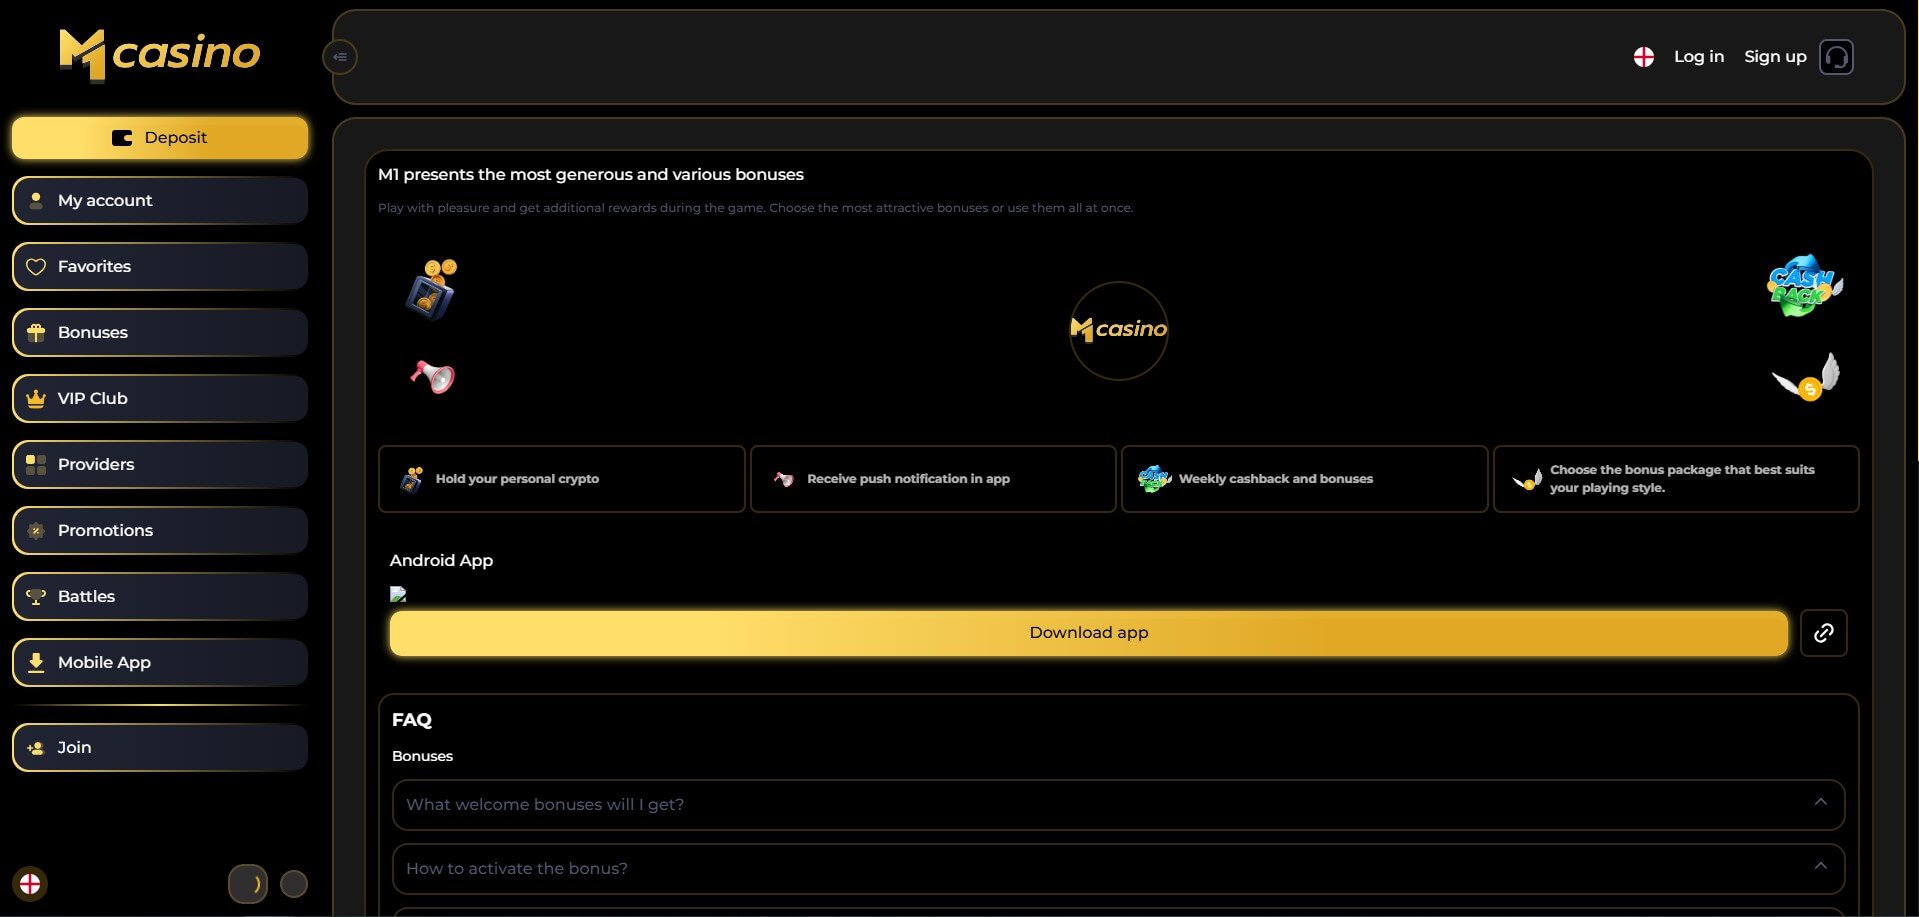Click chevron on welcome bonuses question

[x=1820, y=802]
